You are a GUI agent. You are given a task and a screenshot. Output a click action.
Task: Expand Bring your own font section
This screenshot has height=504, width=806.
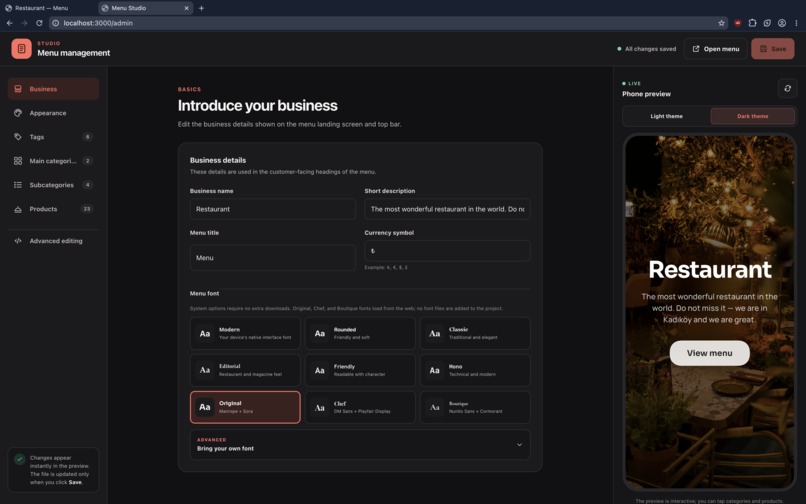pos(360,444)
